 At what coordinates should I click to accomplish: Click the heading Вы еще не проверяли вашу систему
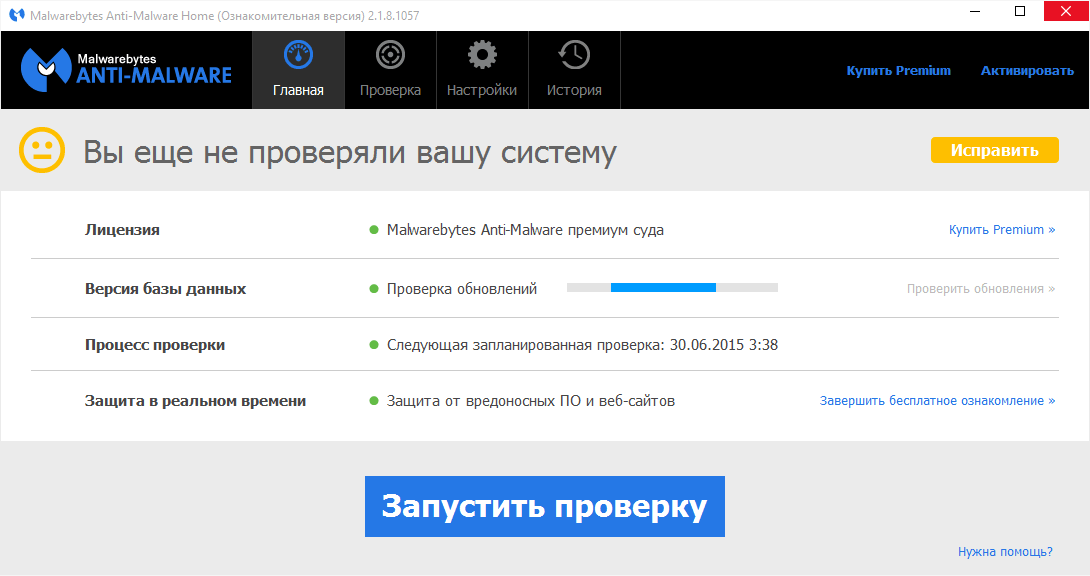350,152
